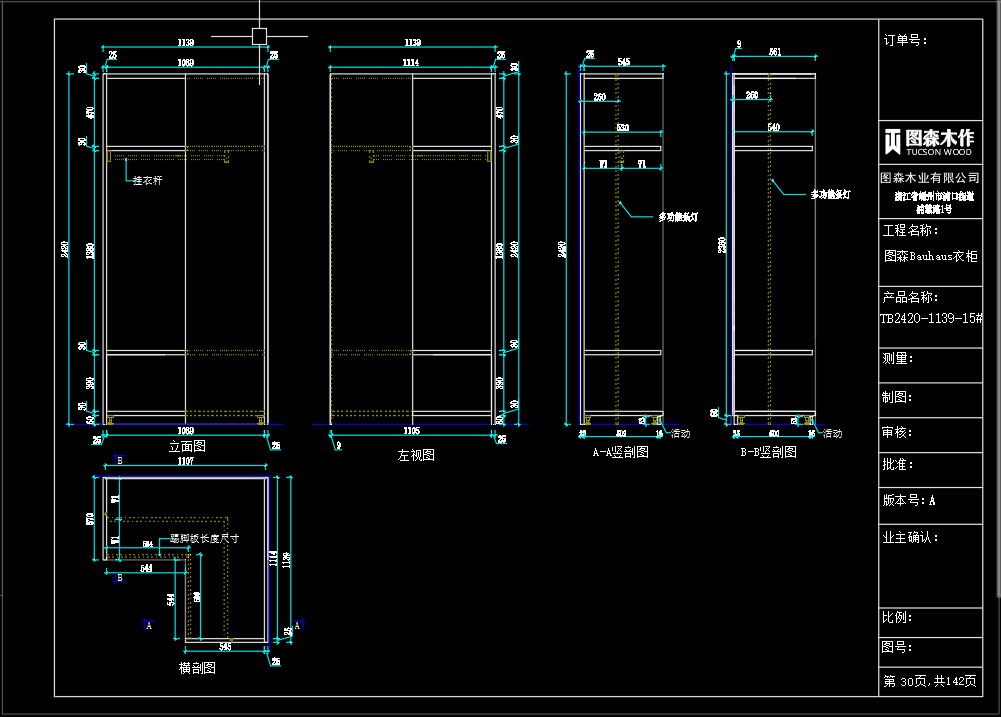Screen dimensions: 1001x717
Task: Click the '第 30页, 共142页' page number text
Action: pyautogui.click(x=929, y=681)
